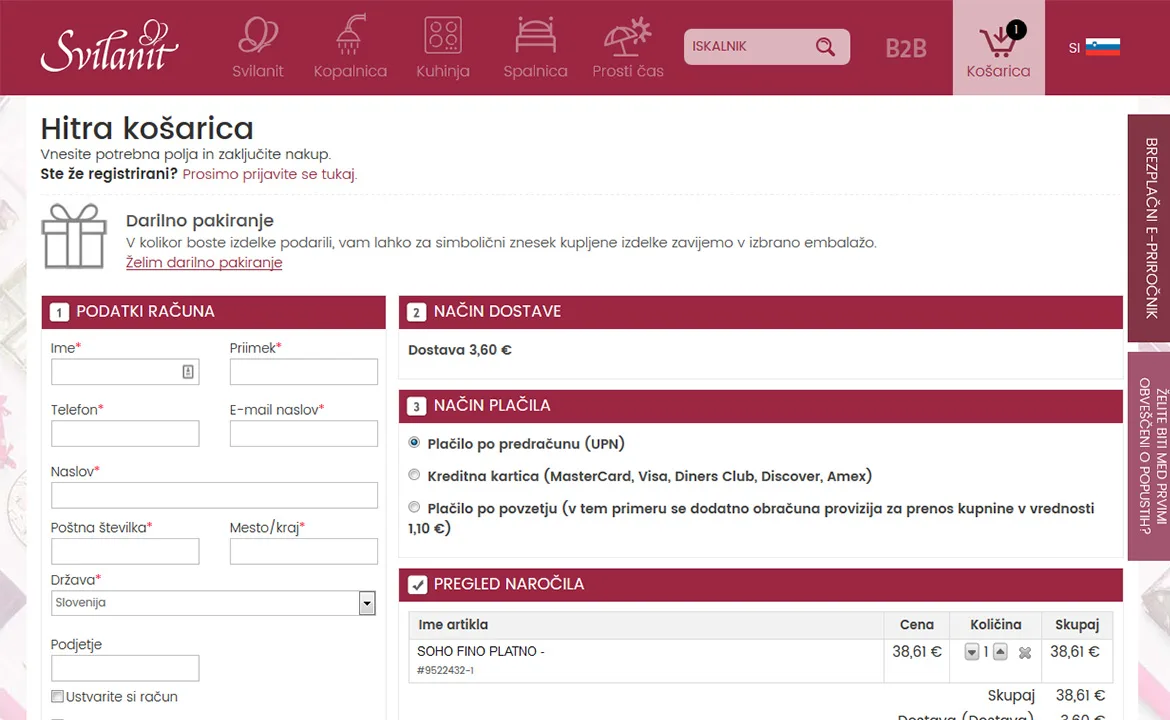
Task: Click the Pregled naročila header checkmark
Action: (417, 585)
